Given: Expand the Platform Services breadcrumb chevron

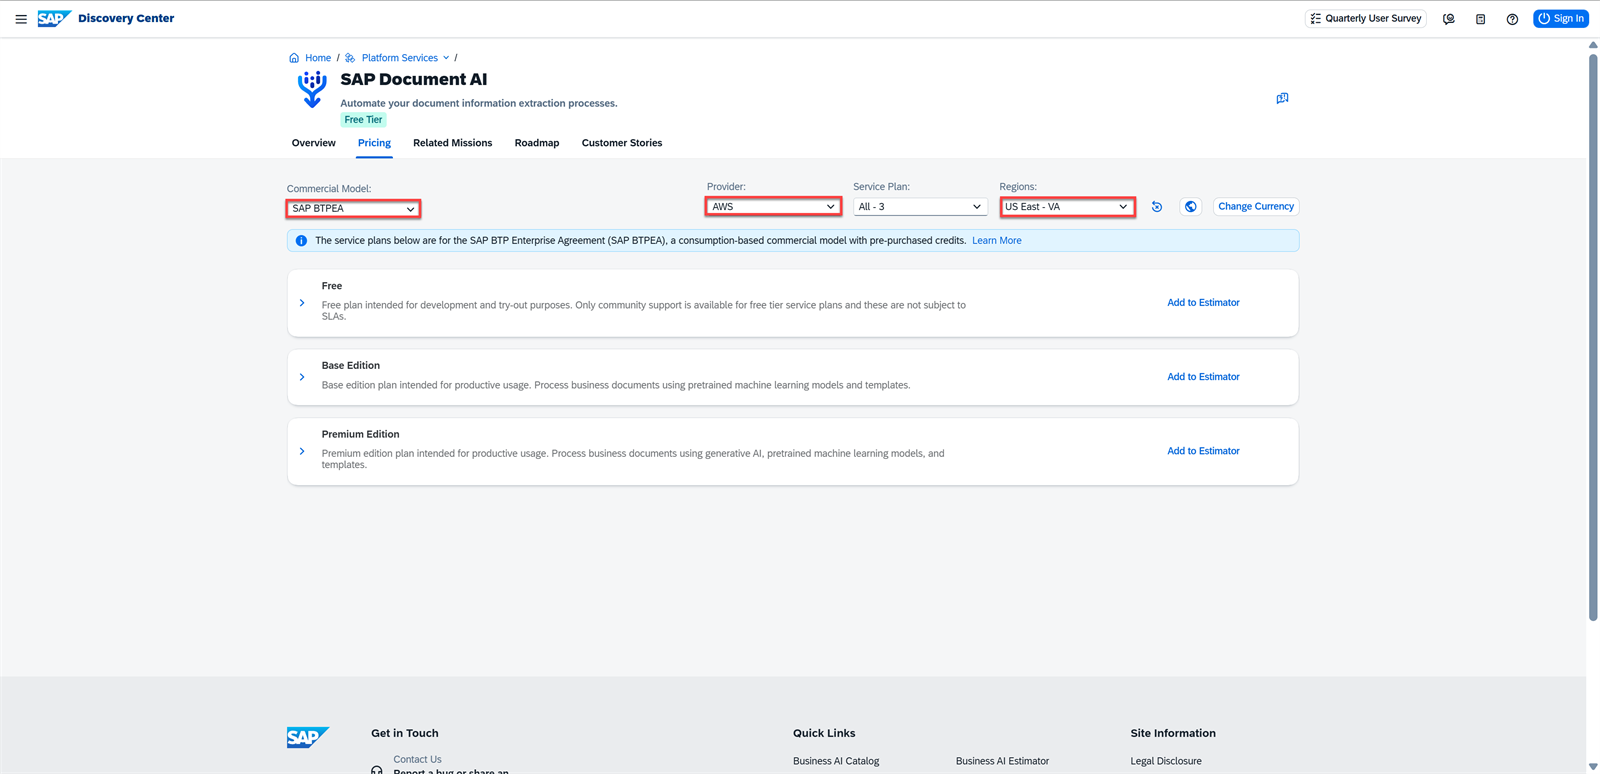Looking at the screenshot, I should click(x=446, y=58).
